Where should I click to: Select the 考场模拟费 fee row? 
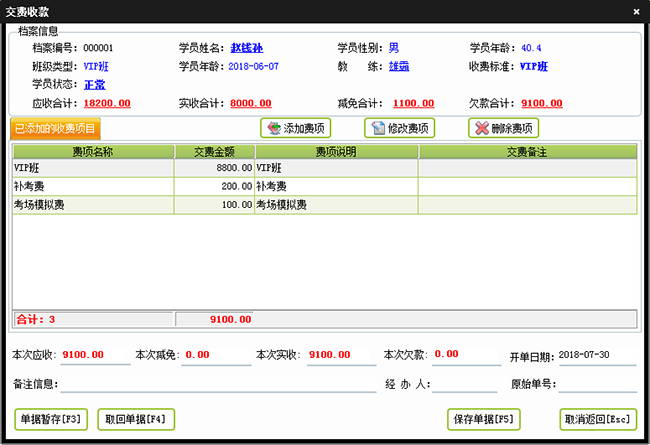point(92,205)
